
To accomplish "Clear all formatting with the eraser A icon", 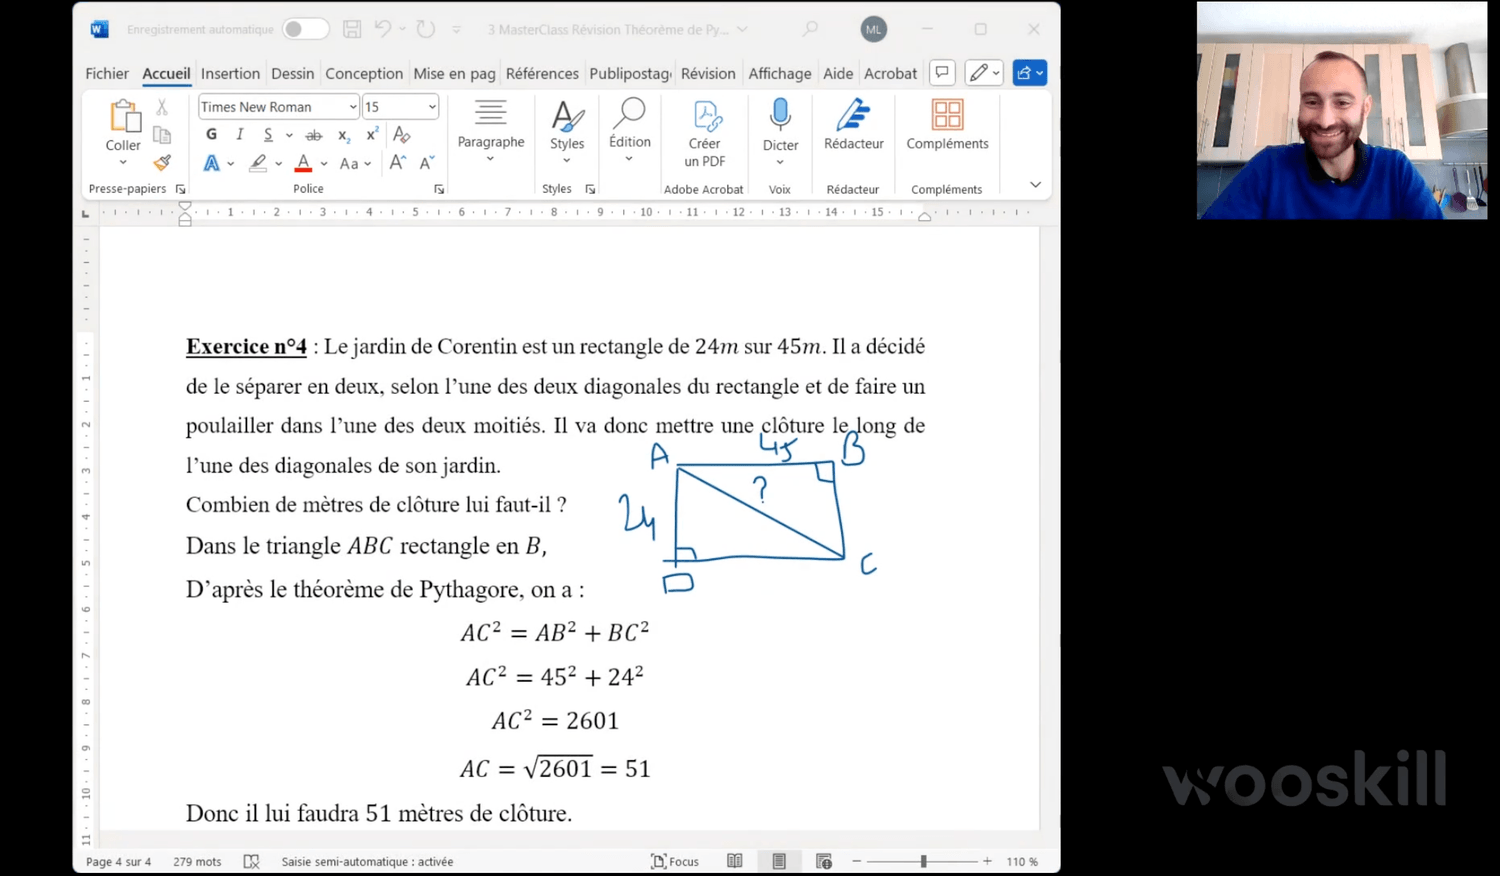I will (x=402, y=134).
